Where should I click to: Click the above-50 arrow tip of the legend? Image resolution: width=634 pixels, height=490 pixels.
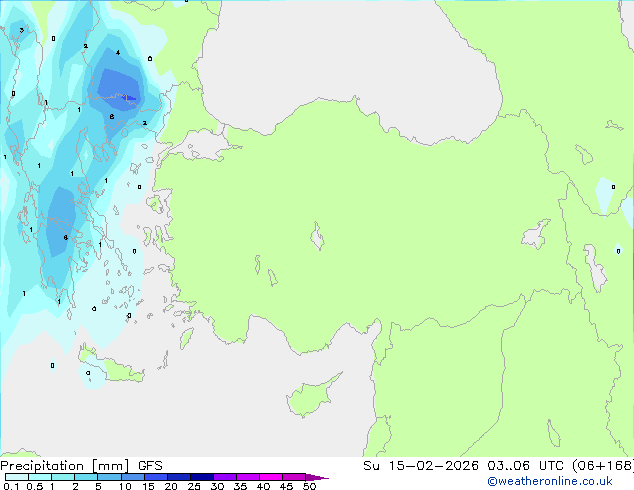click(x=317, y=477)
